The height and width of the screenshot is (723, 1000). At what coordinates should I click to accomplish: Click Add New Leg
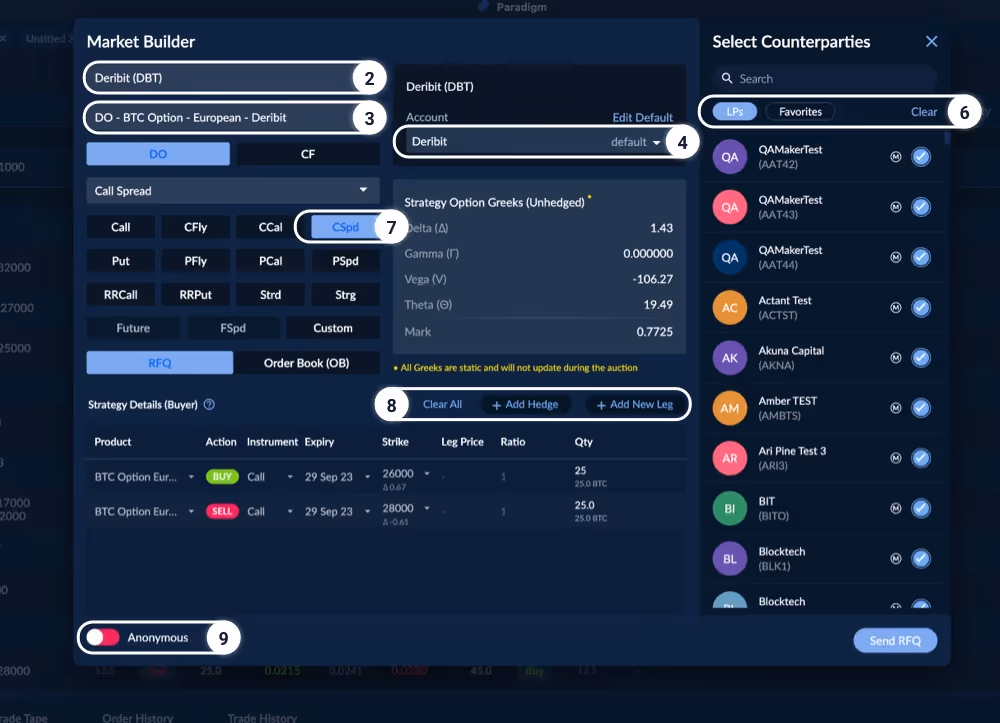tap(635, 404)
